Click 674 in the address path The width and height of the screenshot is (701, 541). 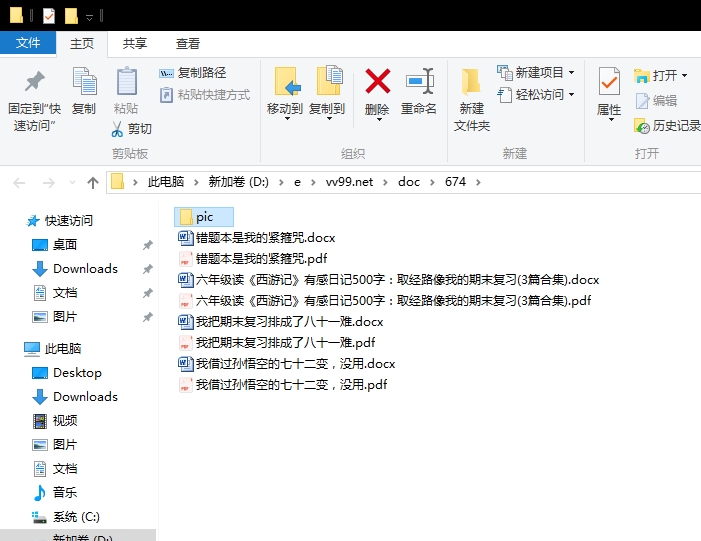[455, 182]
